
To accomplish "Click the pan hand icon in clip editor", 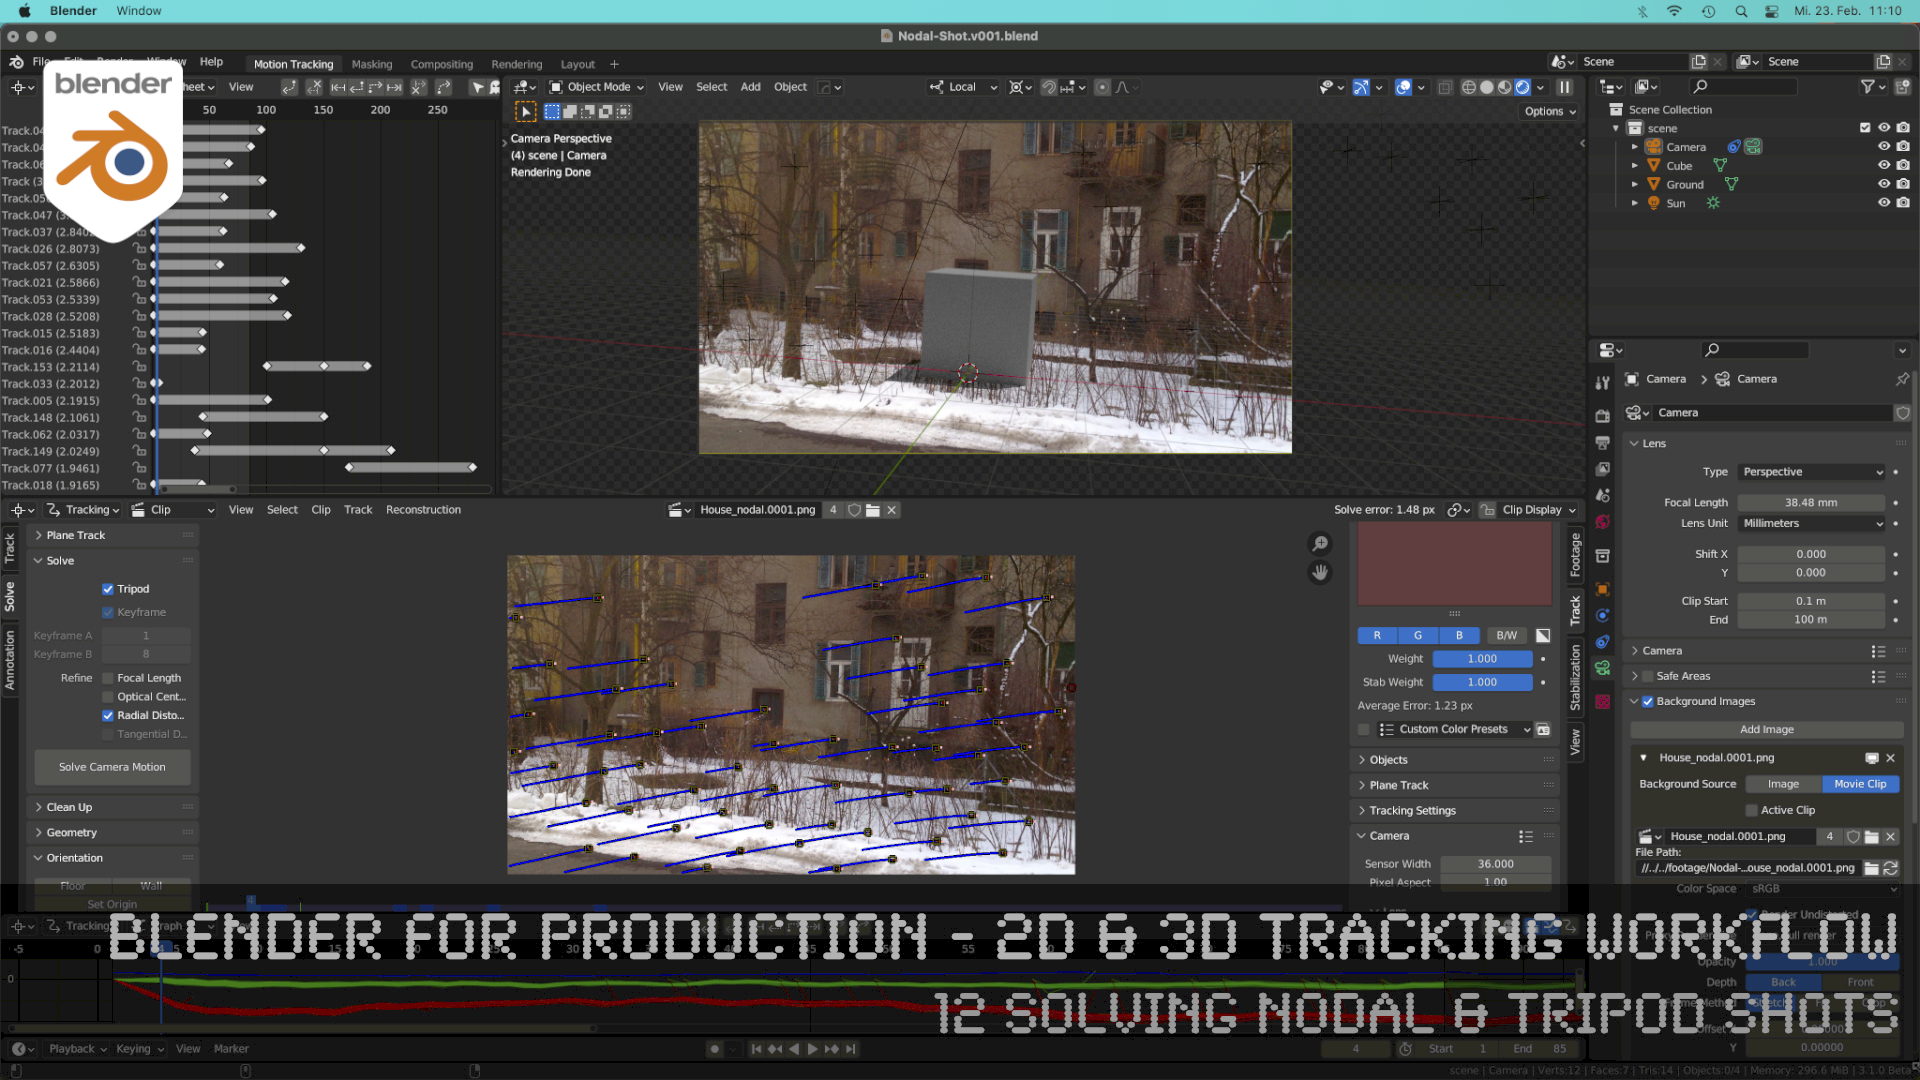I will tap(1320, 572).
